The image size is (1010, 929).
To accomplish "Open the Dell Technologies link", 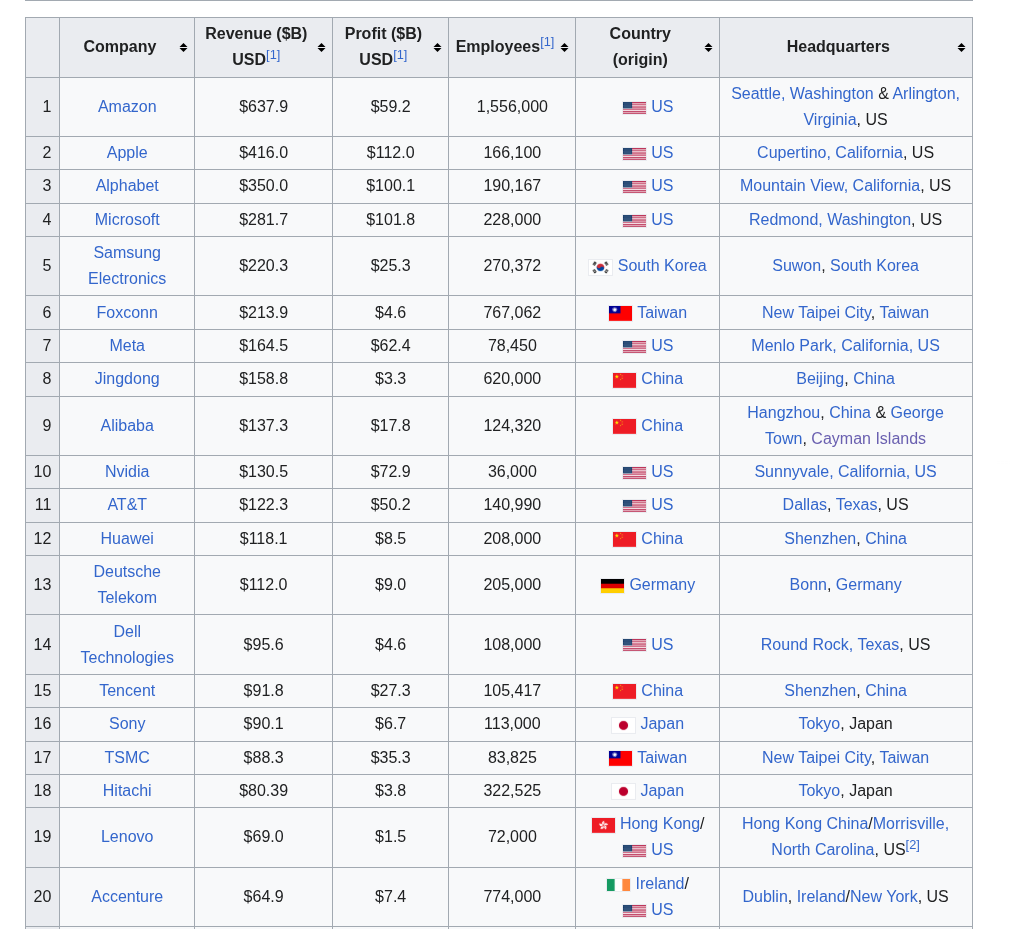I will [127, 644].
